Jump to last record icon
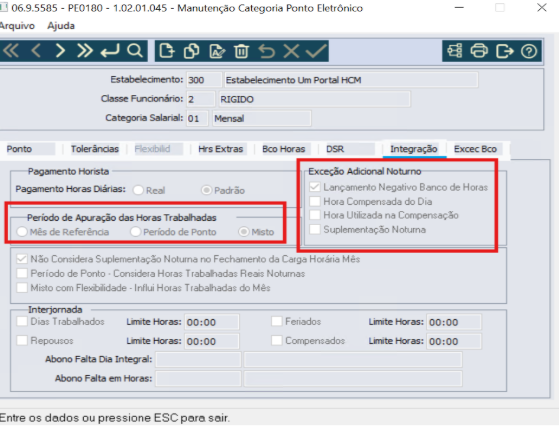The width and height of the screenshot is (559, 427). click(85, 51)
